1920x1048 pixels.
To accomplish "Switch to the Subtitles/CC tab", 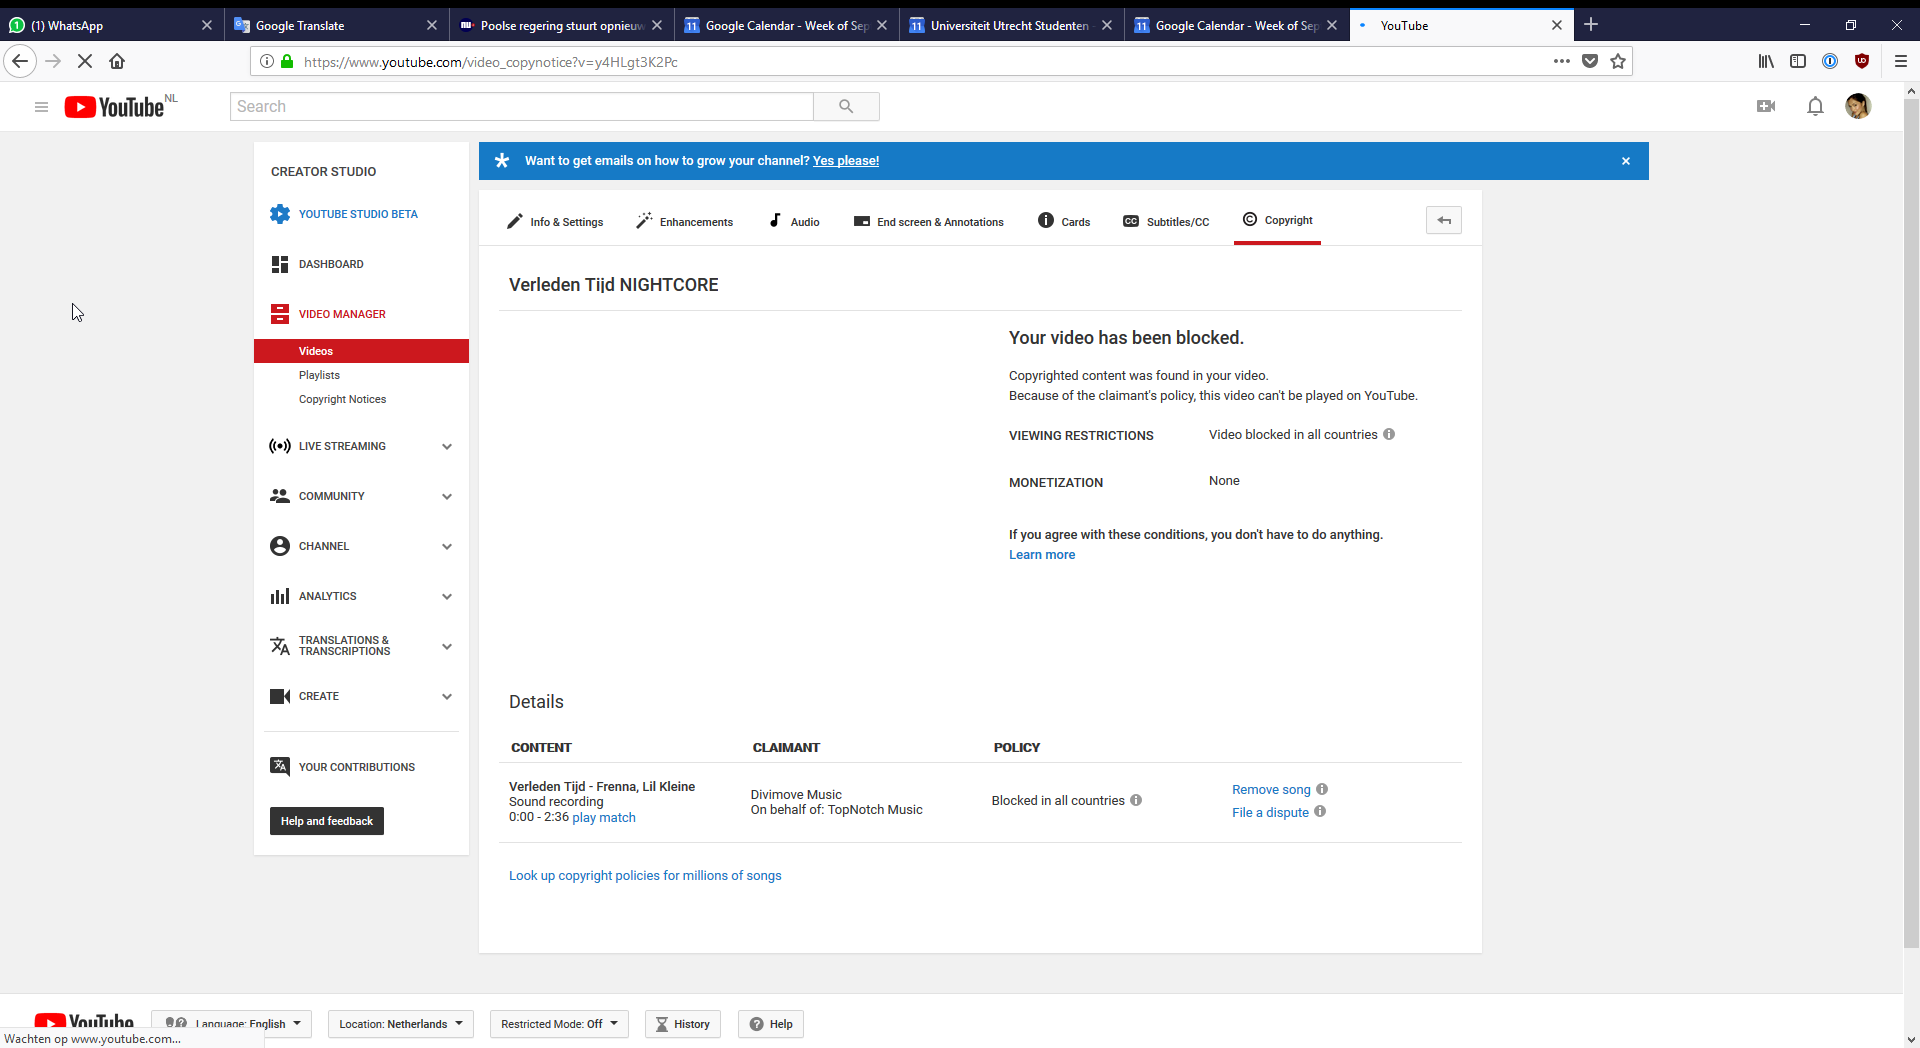I will click(1166, 222).
